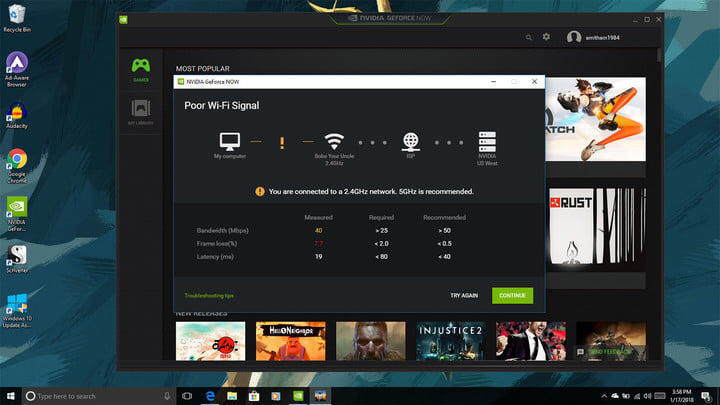
Task: Select the Injustice 2 game tile
Action: 450,341
